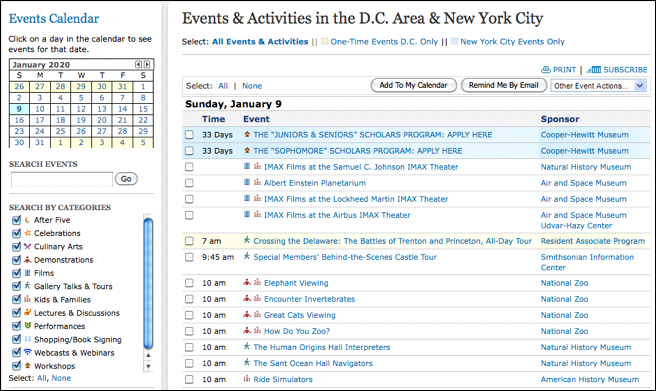Open the Other Event Actions dropdown
This screenshot has height=391, width=656.
[x=599, y=86]
